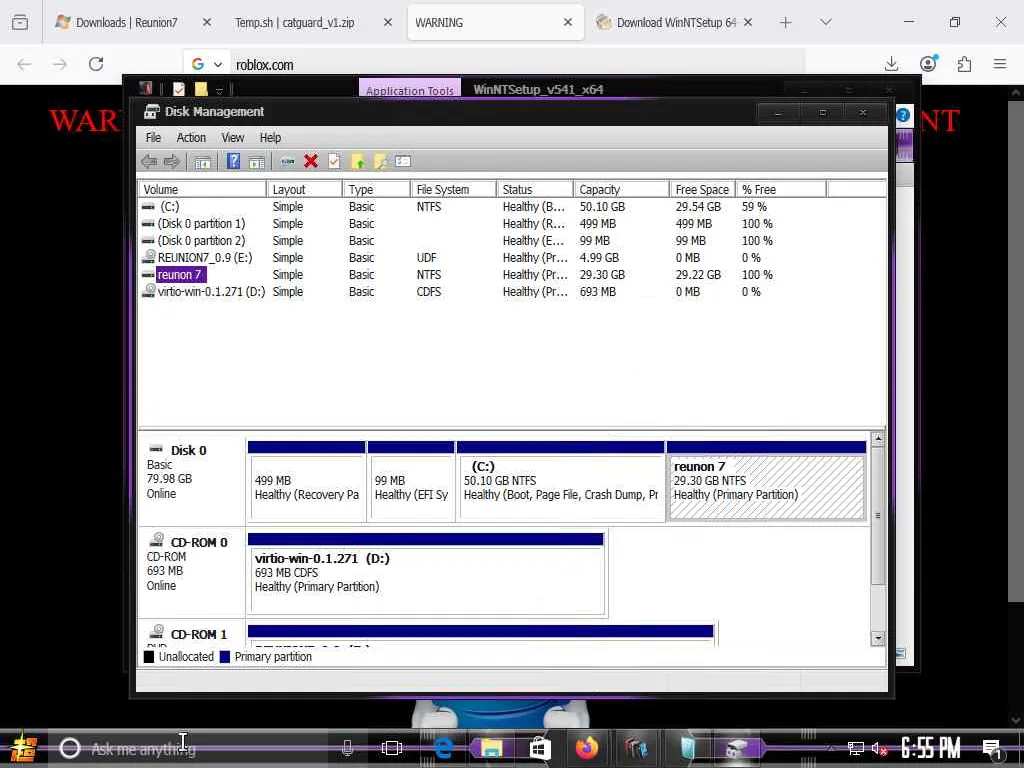Sort by the Capacity column header
This screenshot has width=1024, height=768.
tap(621, 189)
